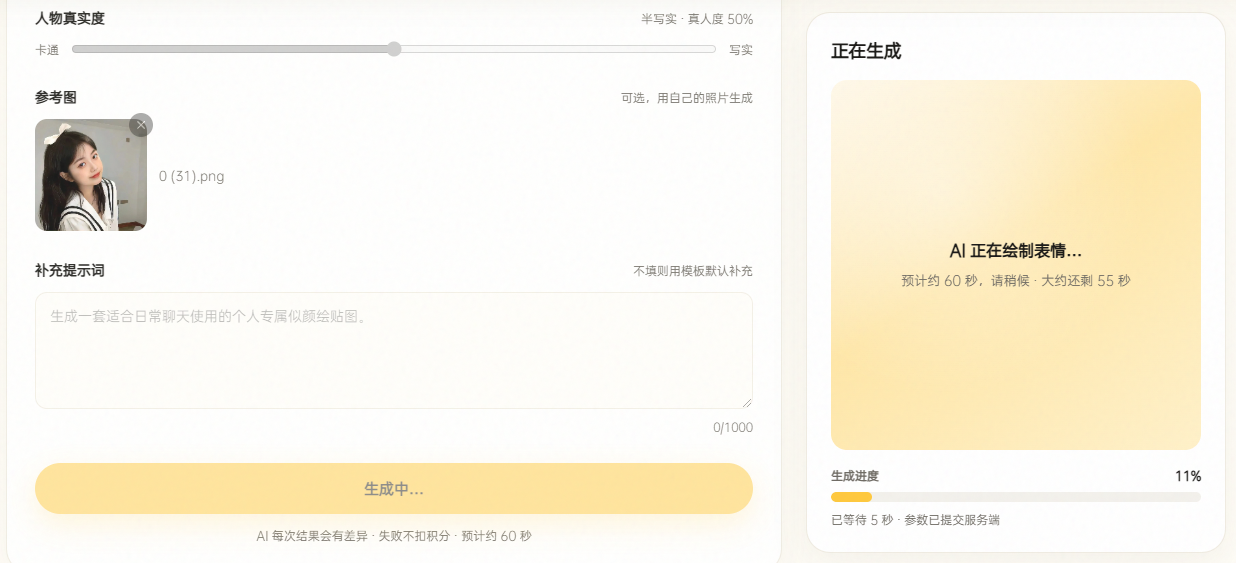Screen dimensions: 1236x563
Task: Remove the reference image with the X icon
Action: 141,125
